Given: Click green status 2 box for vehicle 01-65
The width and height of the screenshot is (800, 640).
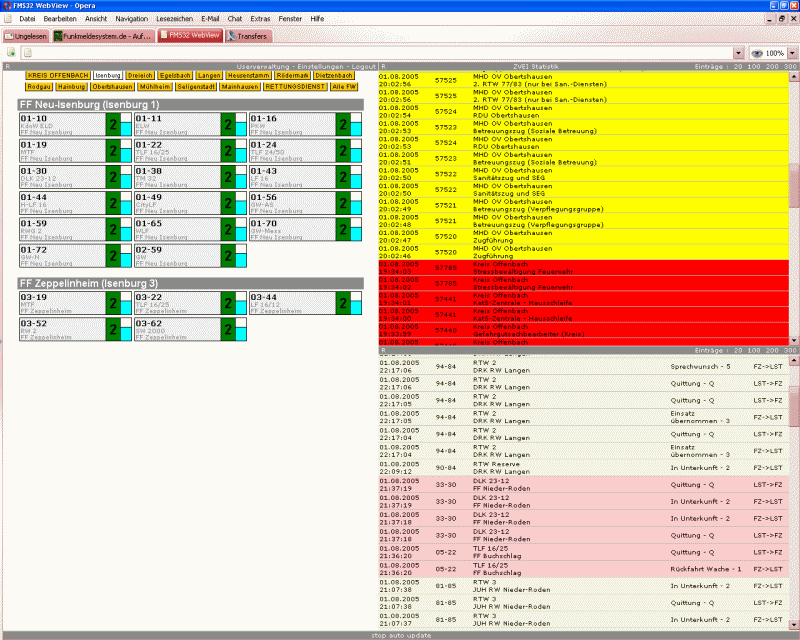Looking at the screenshot, I should (x=228, y=228).
